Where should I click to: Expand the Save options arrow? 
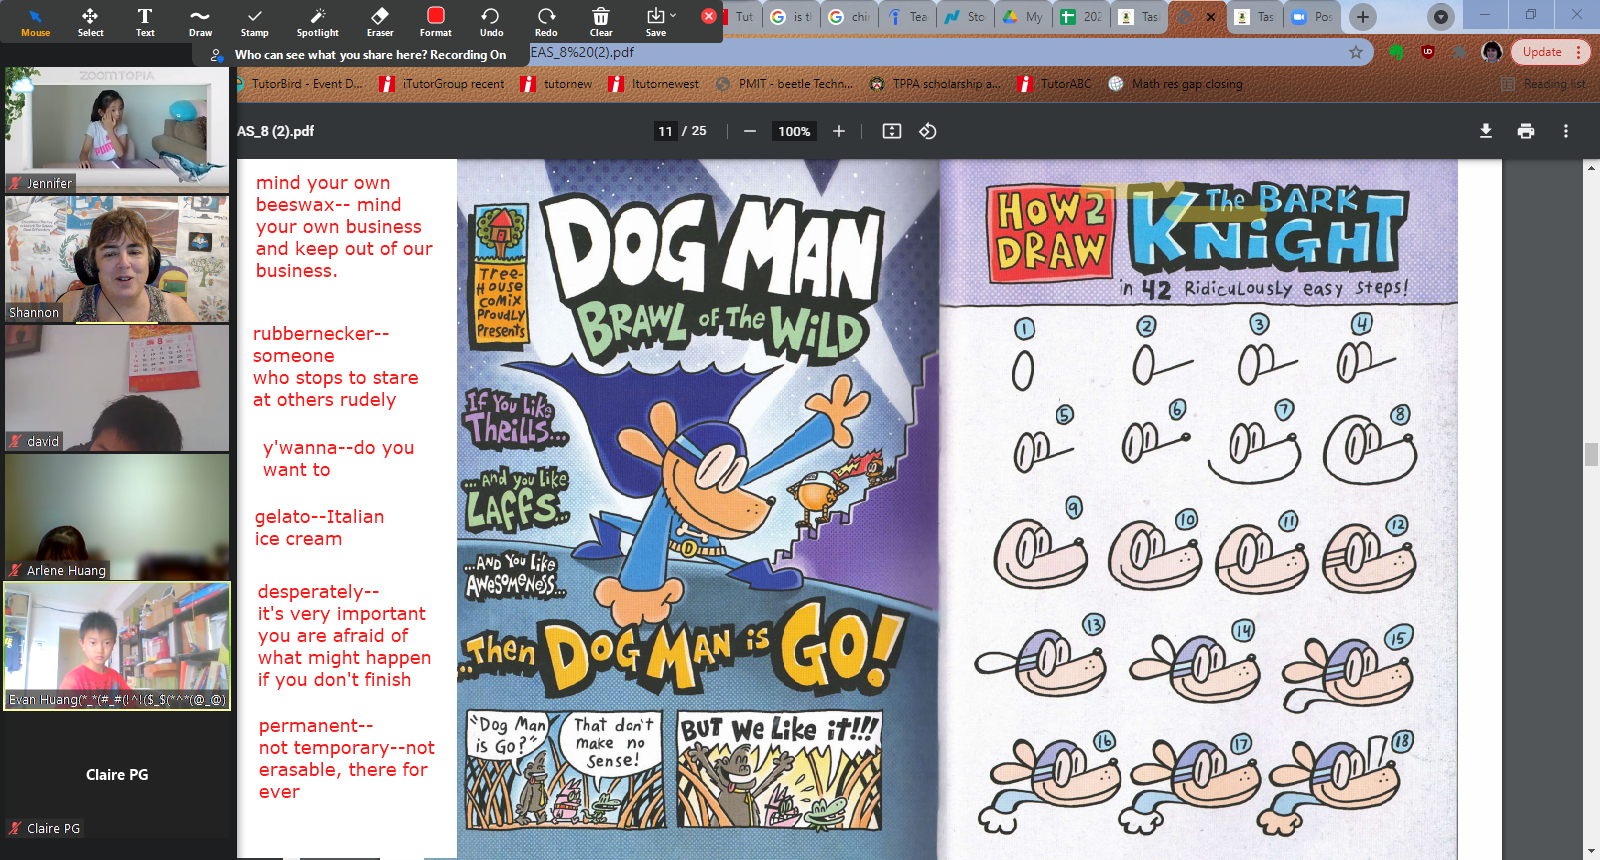click(x=673, y=15)
